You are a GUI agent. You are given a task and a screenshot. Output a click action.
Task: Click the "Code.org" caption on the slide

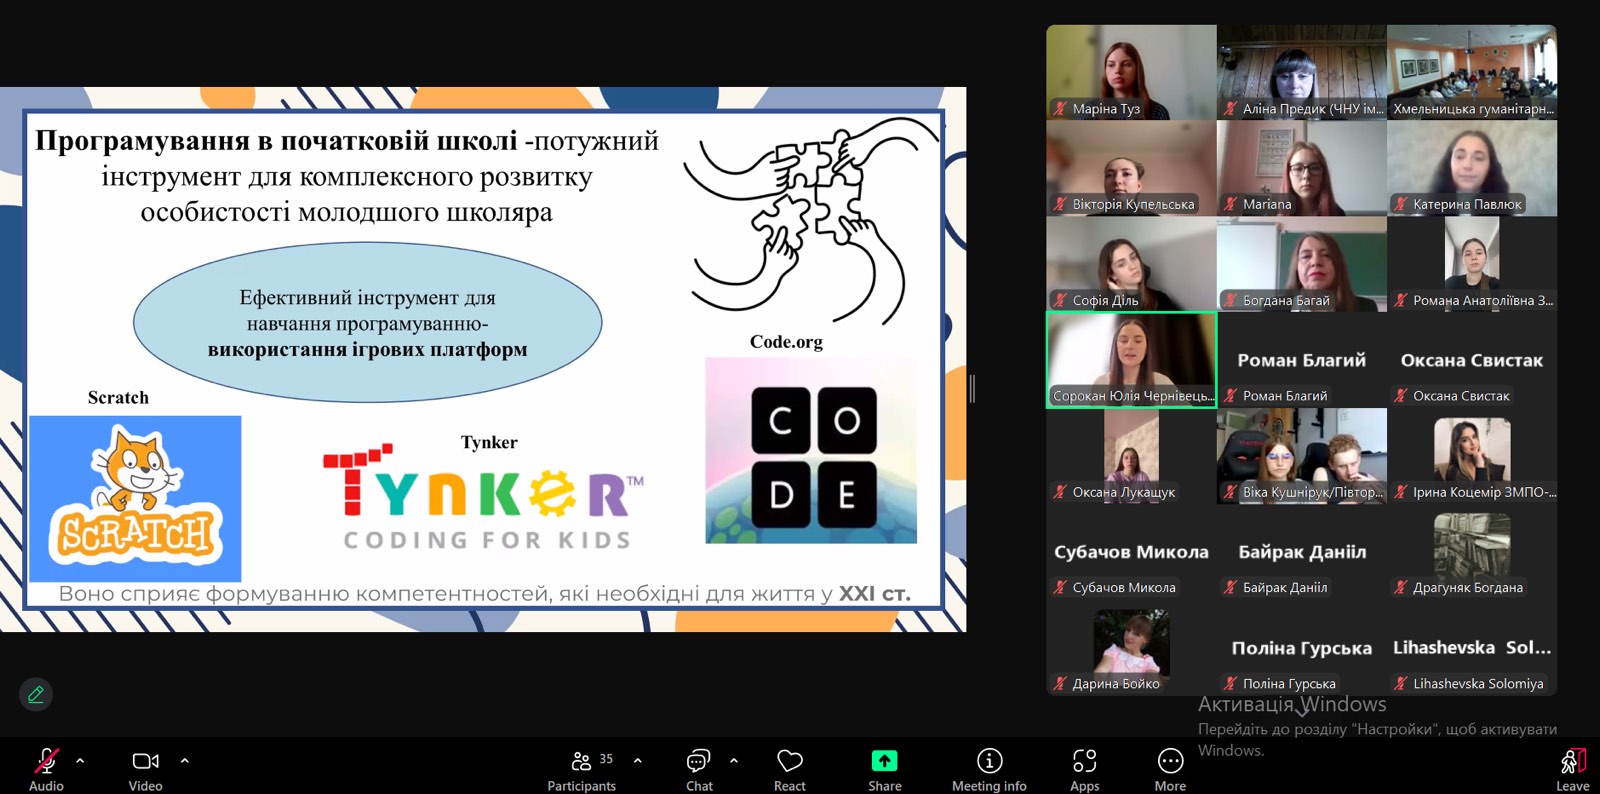(787, 342)
